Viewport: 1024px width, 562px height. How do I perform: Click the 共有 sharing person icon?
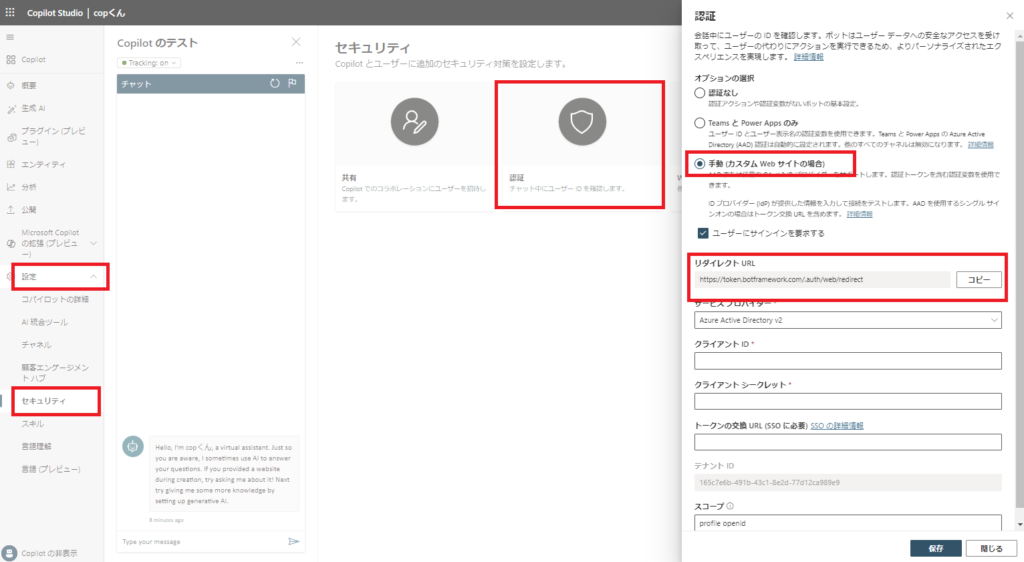(415, 121)
